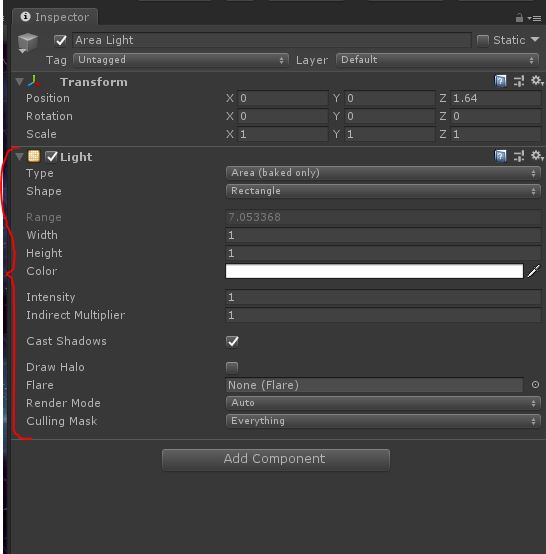
Task: Open Flare object picker circle
Action: click(x=535, y=385)
